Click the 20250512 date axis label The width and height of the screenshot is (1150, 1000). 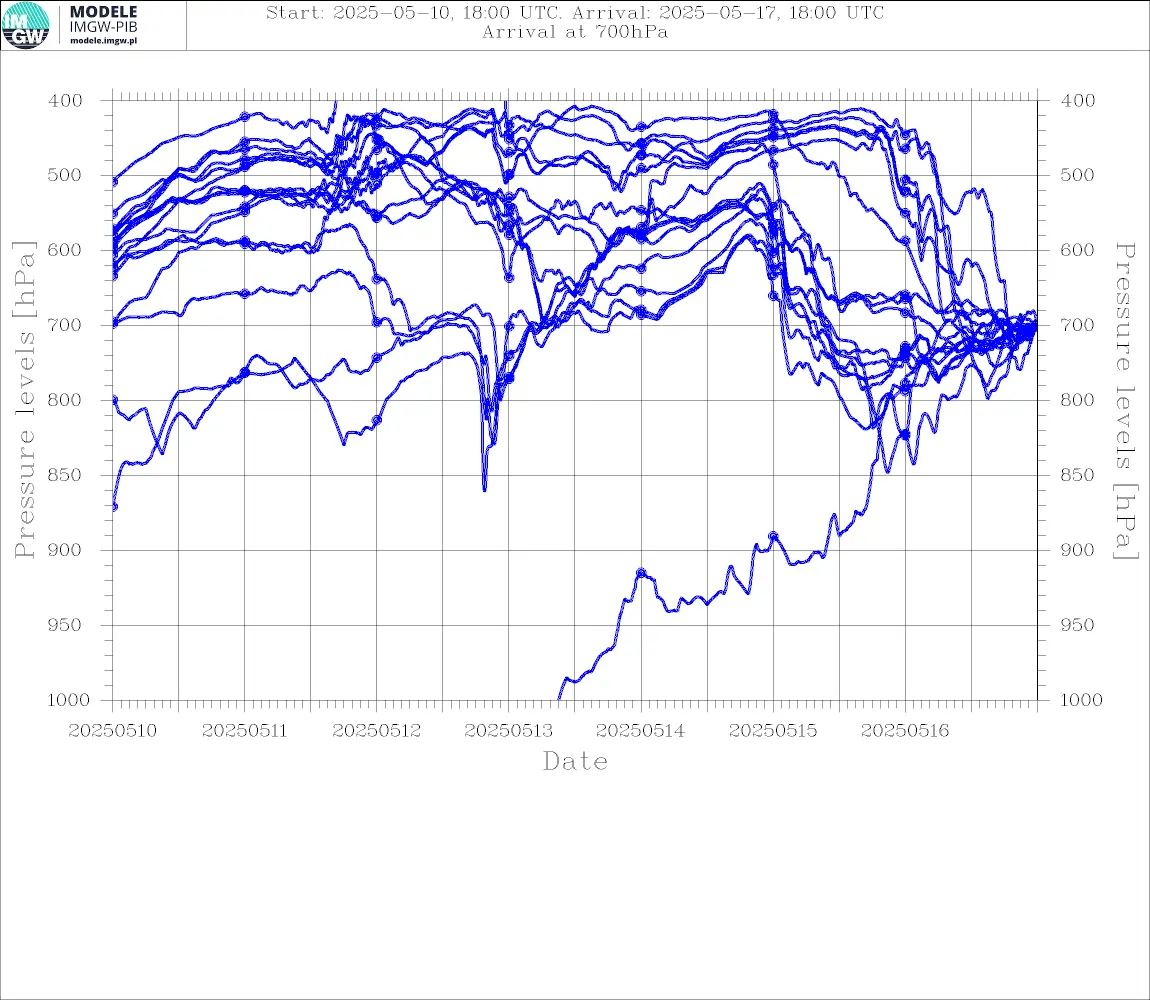(x=376, y=731)
